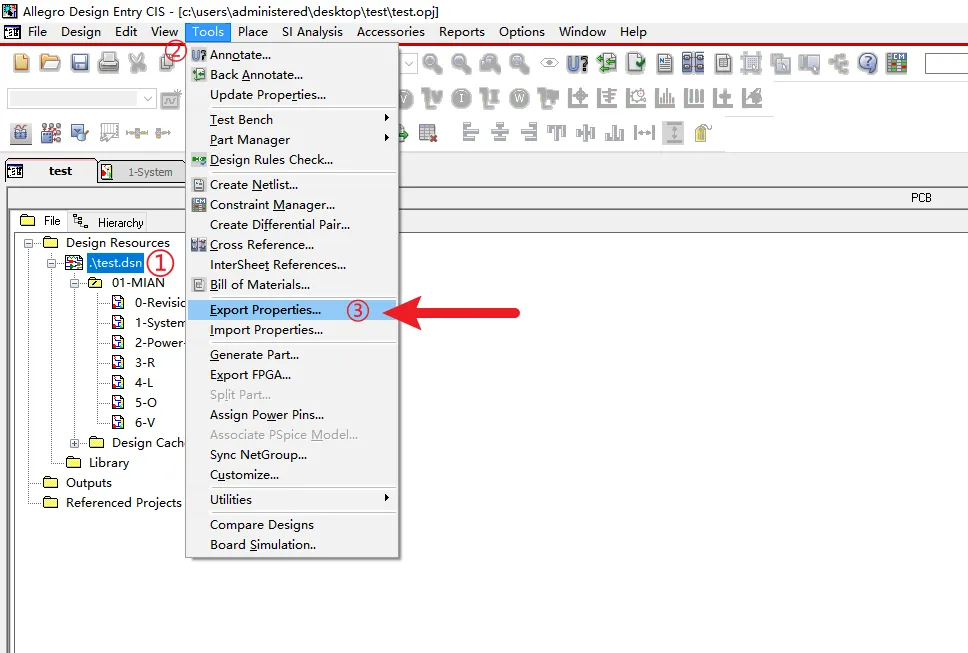The width and height of the screenshot is (968, 653).
Task: Select the Outputs folder in tree
Action: [88, 483]
